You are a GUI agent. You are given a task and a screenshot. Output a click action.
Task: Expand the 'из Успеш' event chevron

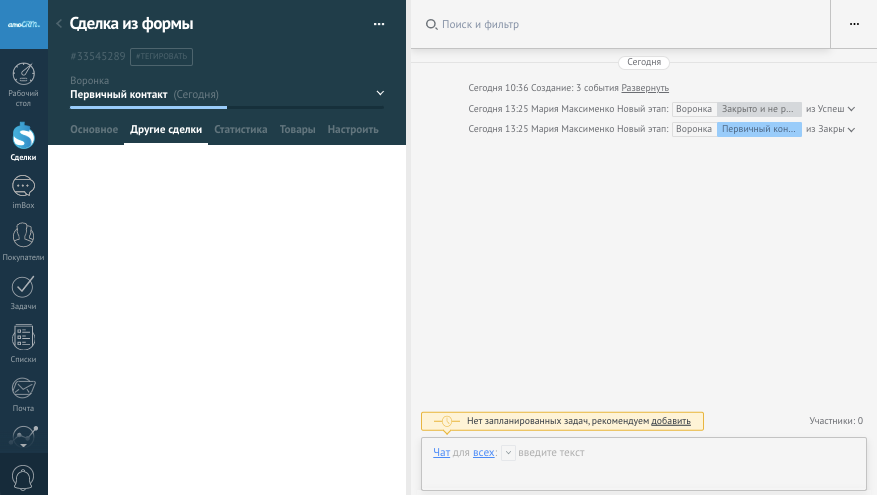coord(851,109)
